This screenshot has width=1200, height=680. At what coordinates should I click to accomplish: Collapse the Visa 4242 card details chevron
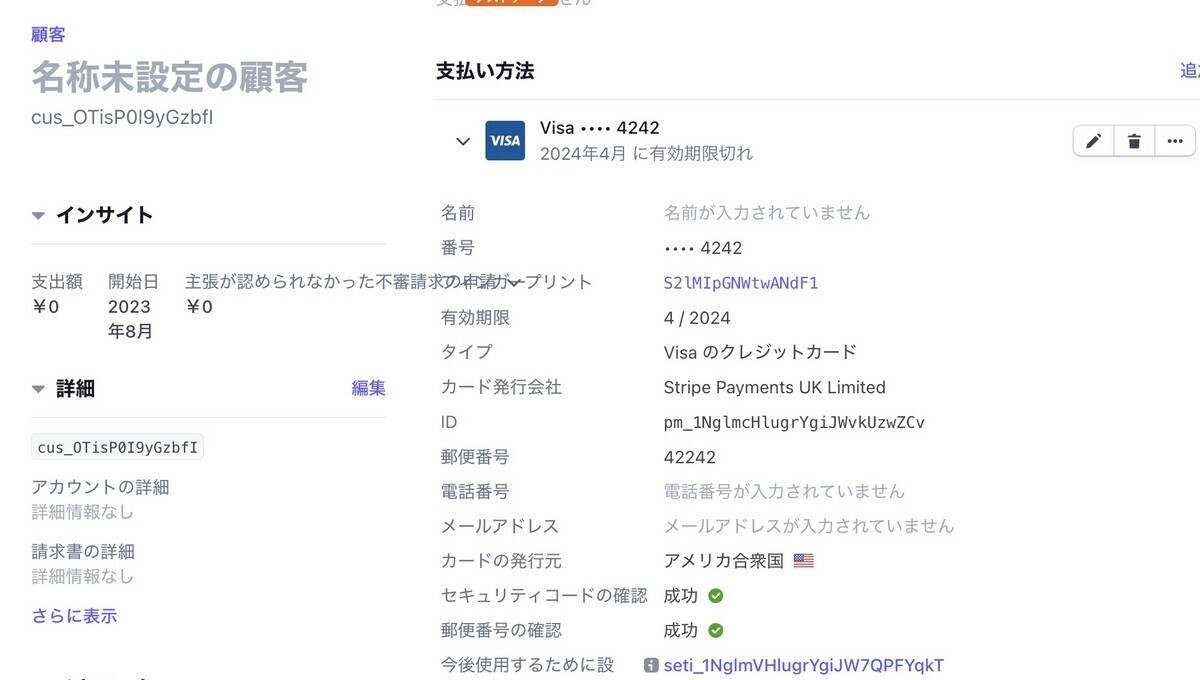pos(463,141)
